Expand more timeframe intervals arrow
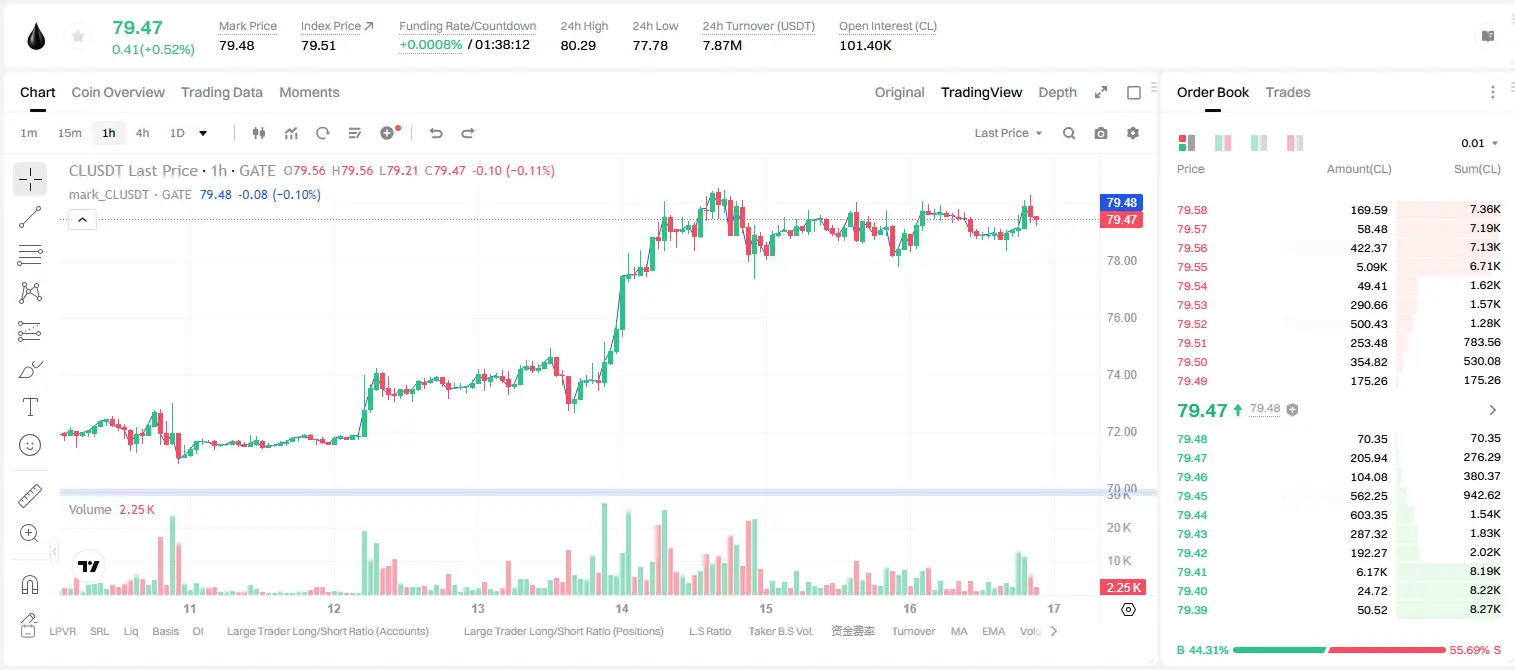1515x670 pixels. [203, 133]
